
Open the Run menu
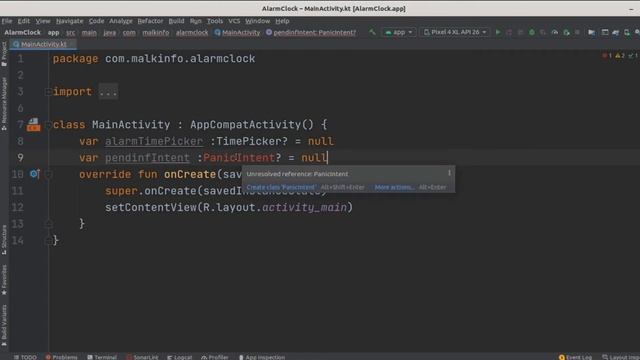(x=196, y=21)
